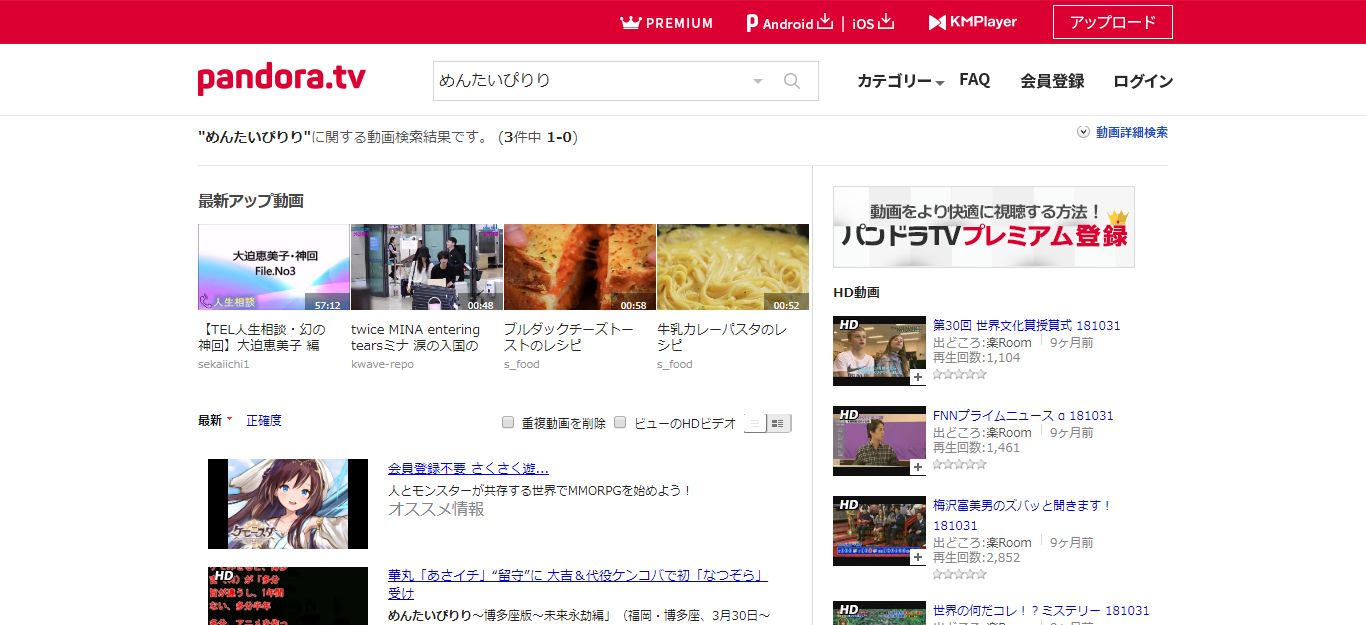This screenshot has height=625, width=1366.
Task: Sort results by 最新
Action: point(210,420)
